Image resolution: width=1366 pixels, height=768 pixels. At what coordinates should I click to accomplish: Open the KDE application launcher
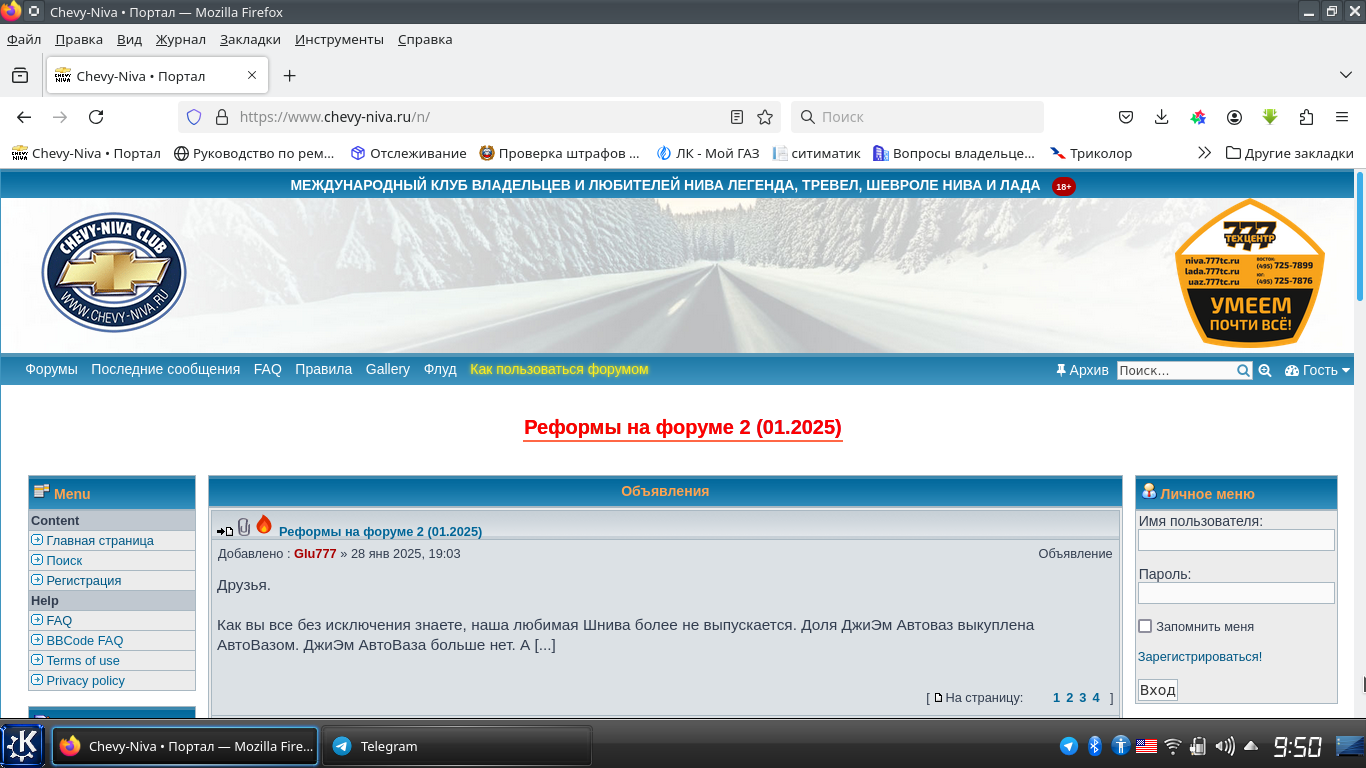[23, 746]
